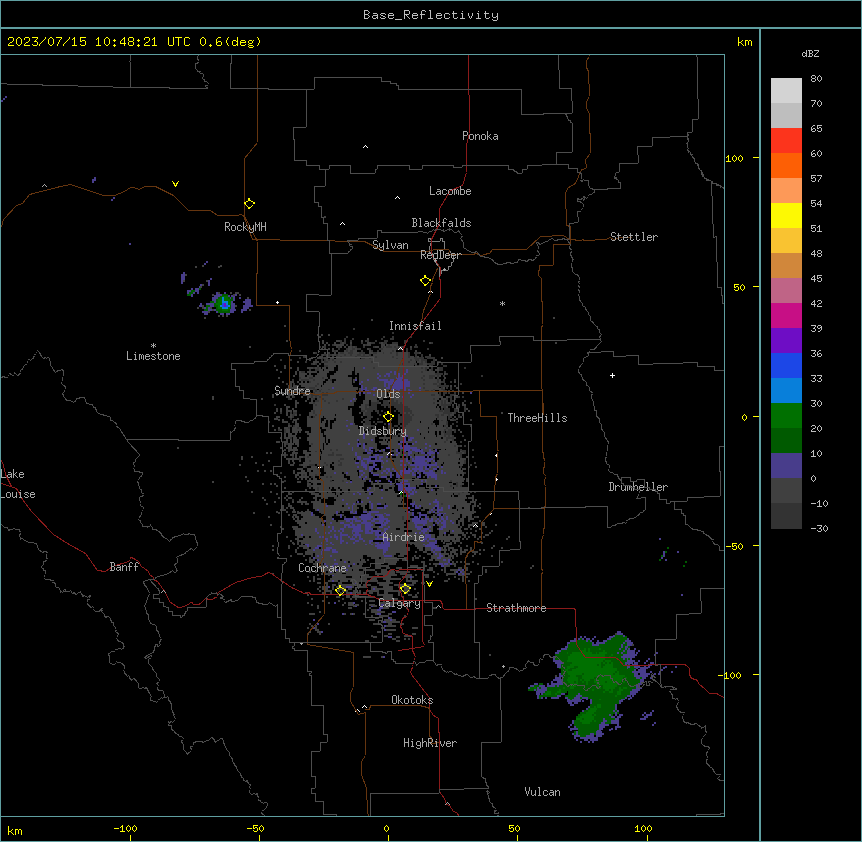Click the Calgary city label
Viewport: 862px width, 842px height.
coord(399,603)
